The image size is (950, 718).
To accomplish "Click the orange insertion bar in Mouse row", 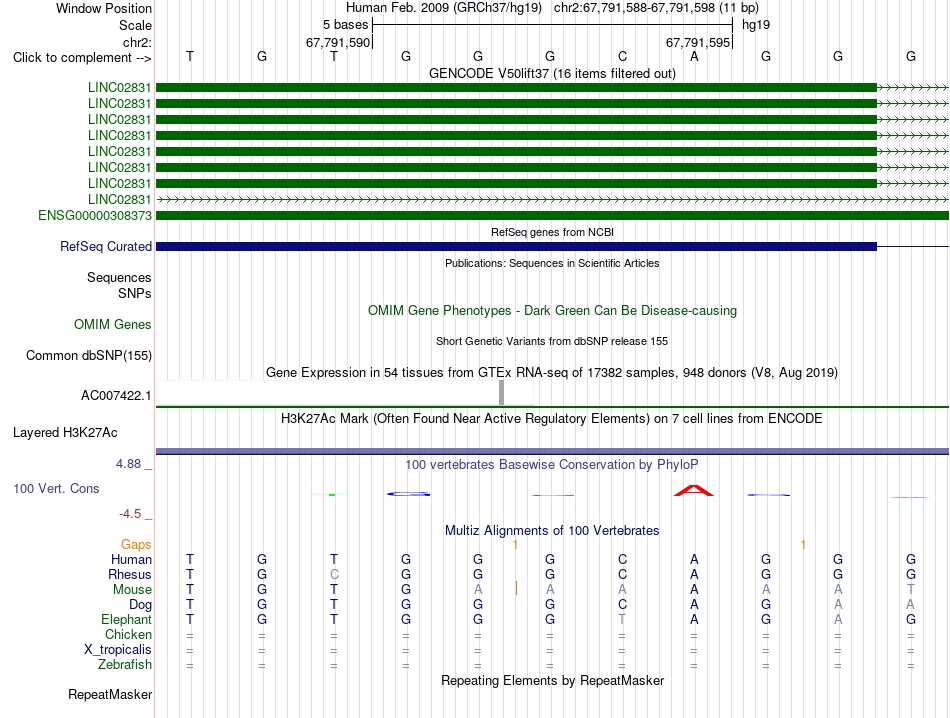I will point(516,588).
